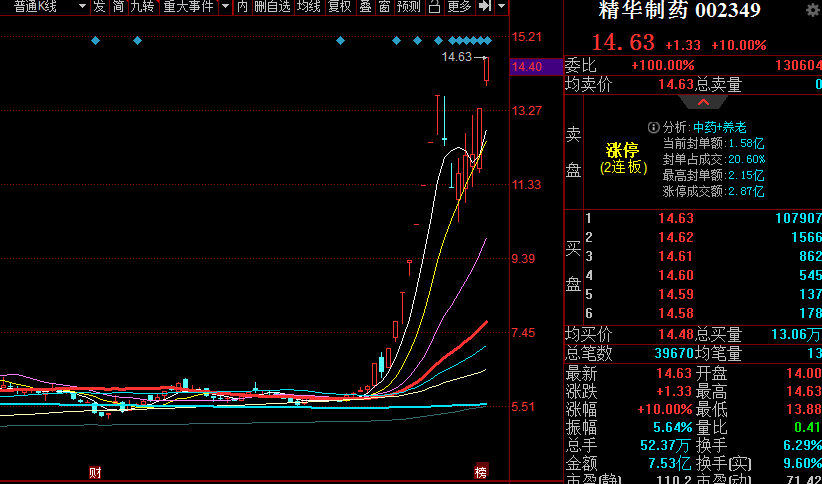Click the 榜 marker at chart bottom
Viewport: 822px width, 484px height.
481,472
